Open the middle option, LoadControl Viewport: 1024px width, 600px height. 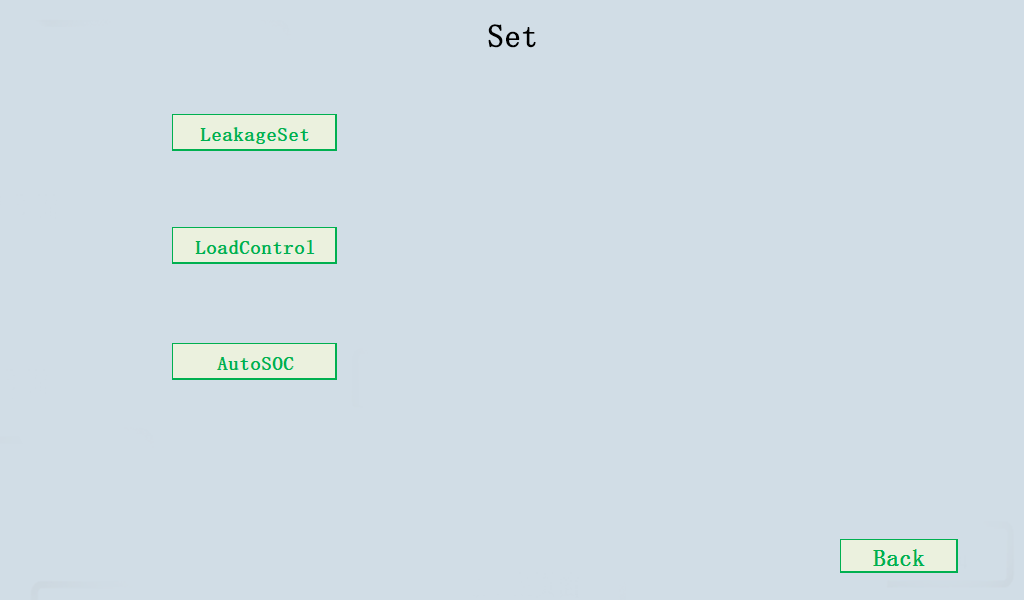(x=254, y=246)
